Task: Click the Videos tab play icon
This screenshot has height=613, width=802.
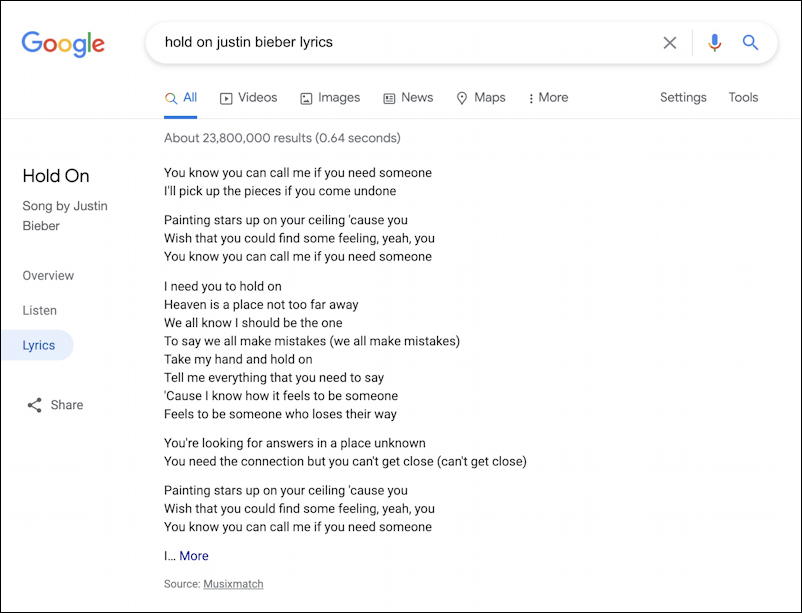Action: 226,98
